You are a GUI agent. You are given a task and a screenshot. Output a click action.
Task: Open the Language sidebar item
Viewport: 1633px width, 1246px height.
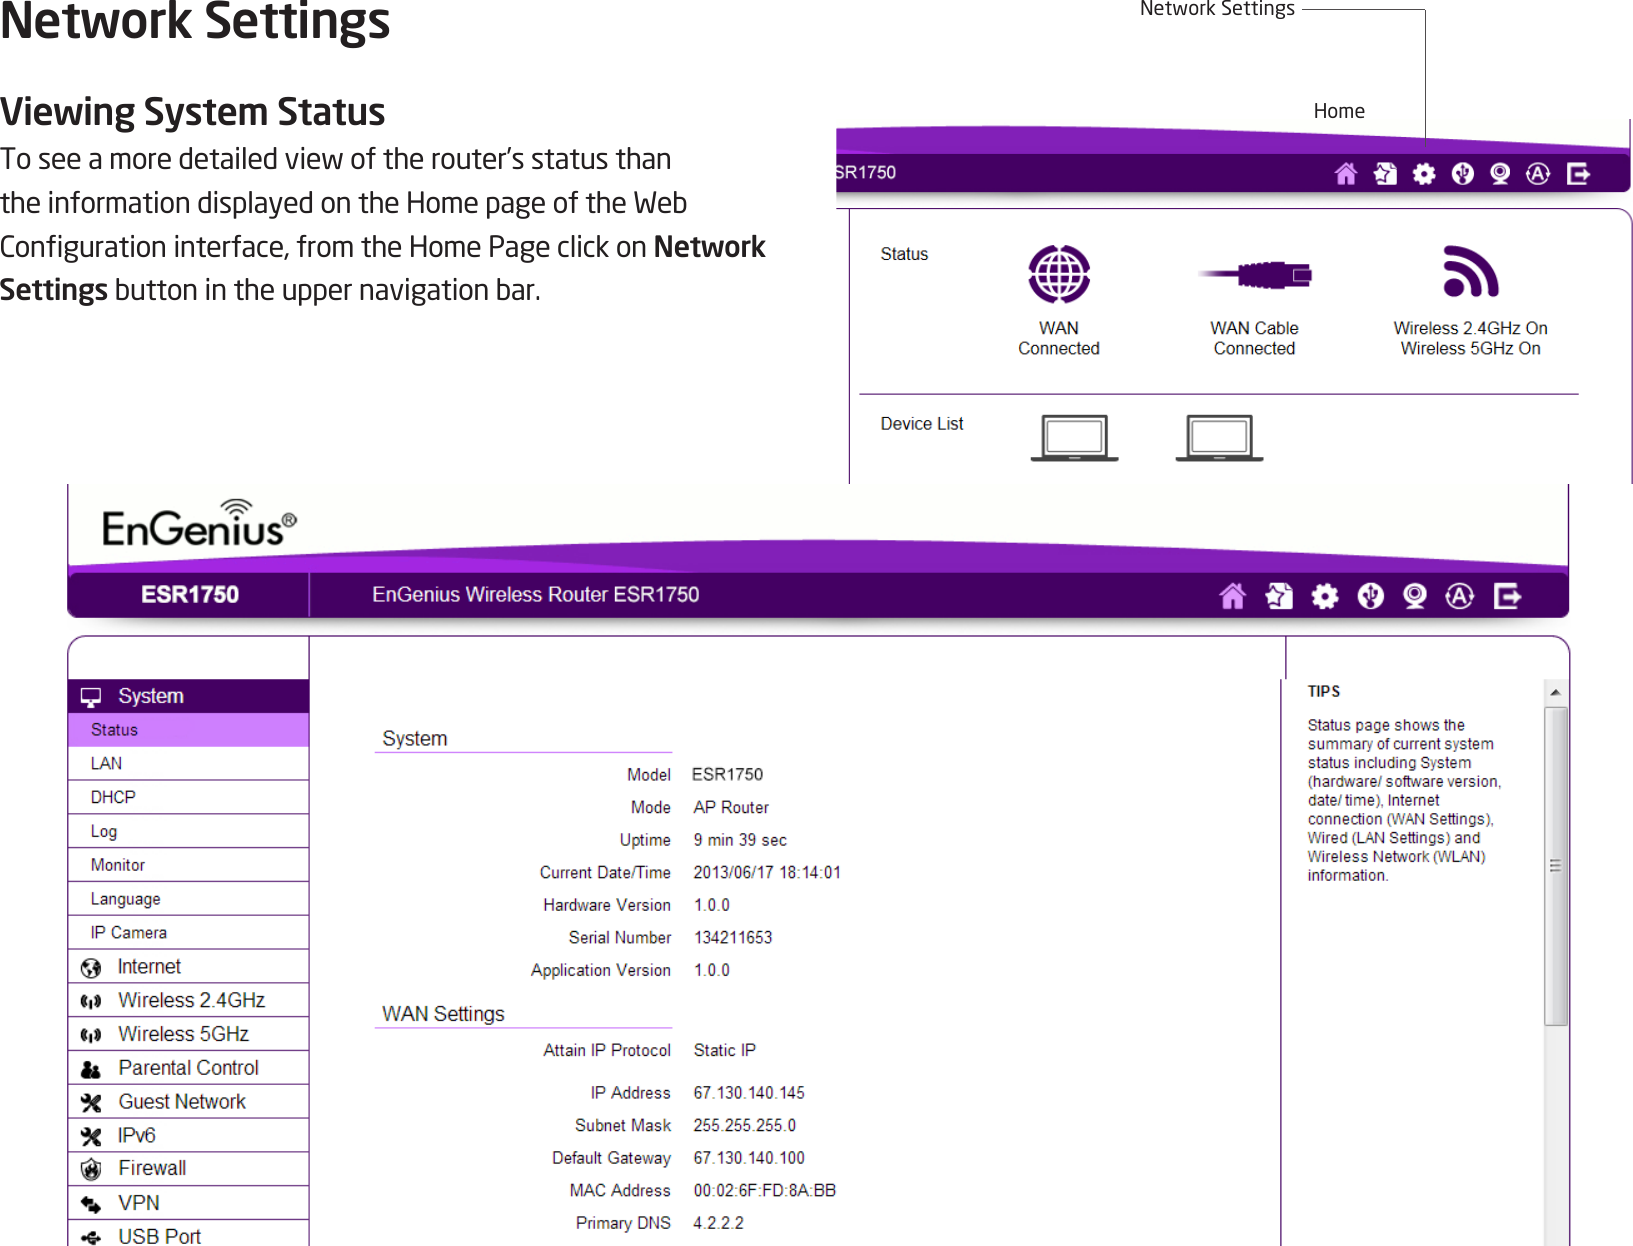188,899
